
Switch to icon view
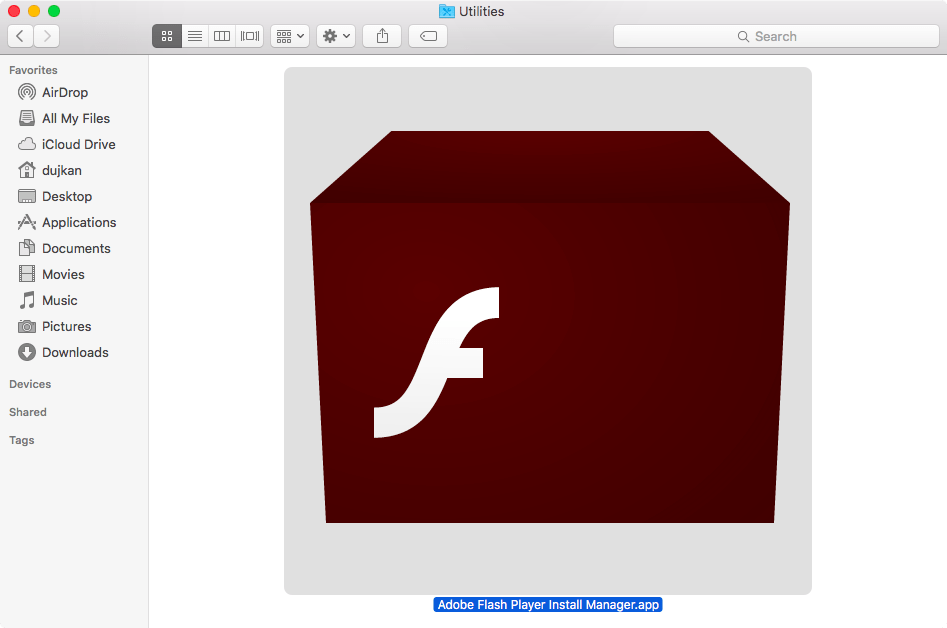167,36
